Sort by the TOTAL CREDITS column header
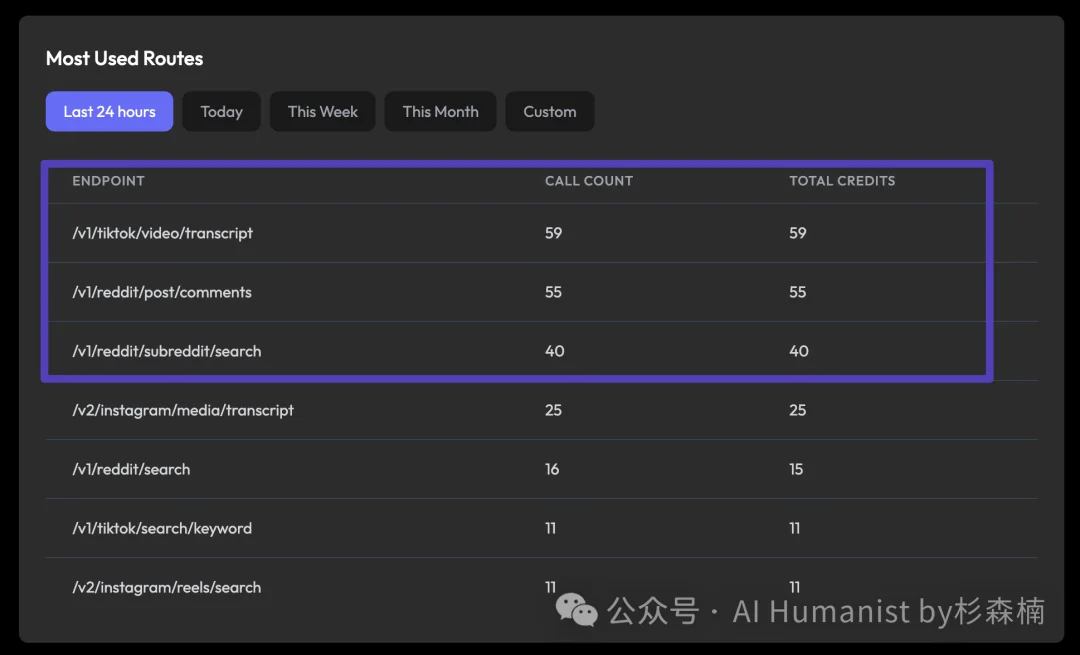 (841, 181)
